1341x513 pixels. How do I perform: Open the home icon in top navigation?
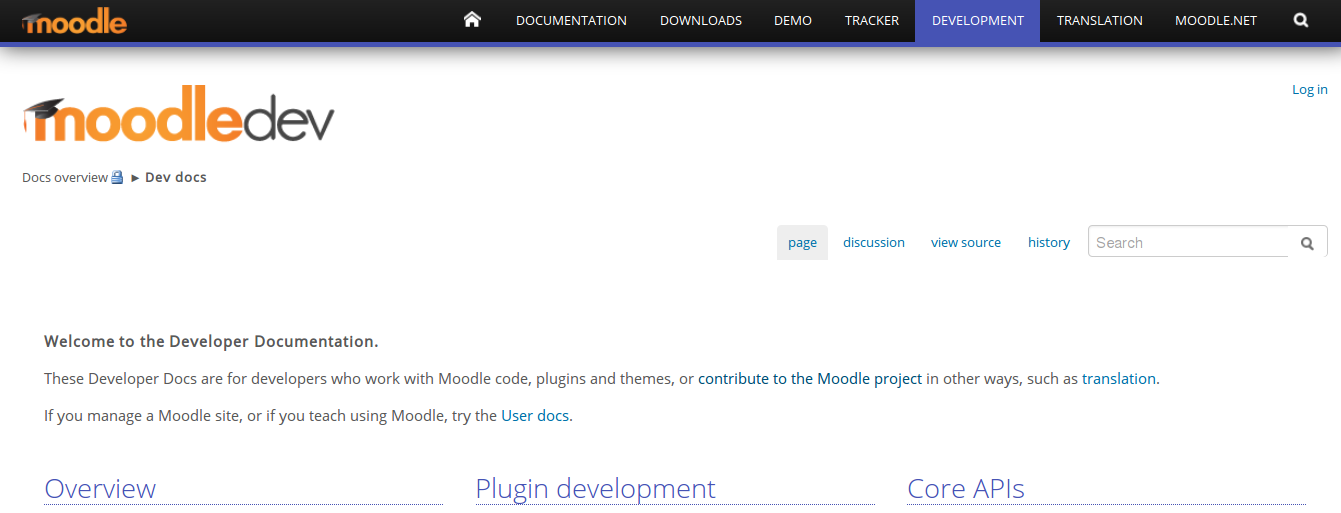pos(472,20)
